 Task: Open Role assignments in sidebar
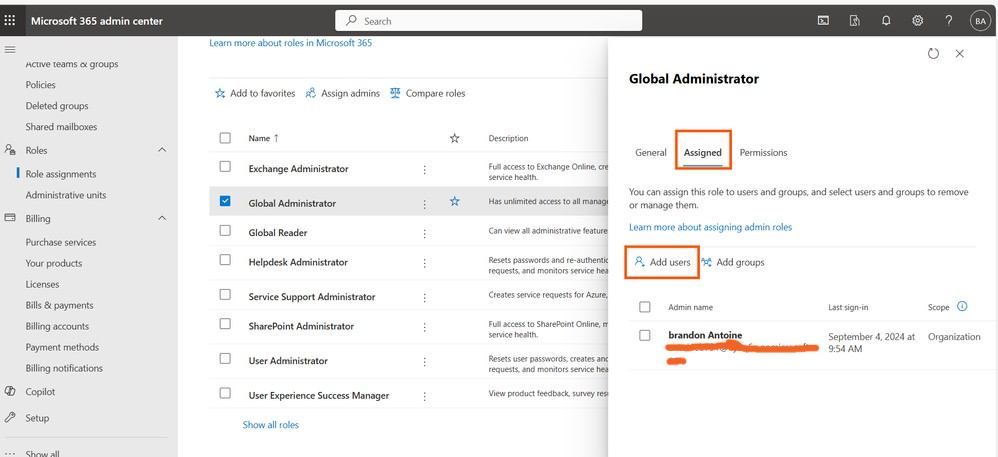tap(61, 174)
